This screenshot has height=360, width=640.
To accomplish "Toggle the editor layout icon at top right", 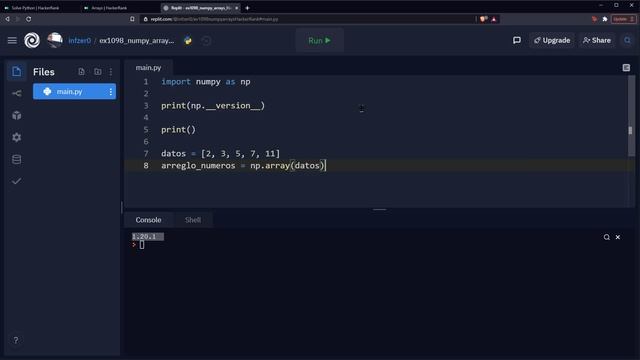I will pos(626,68).
